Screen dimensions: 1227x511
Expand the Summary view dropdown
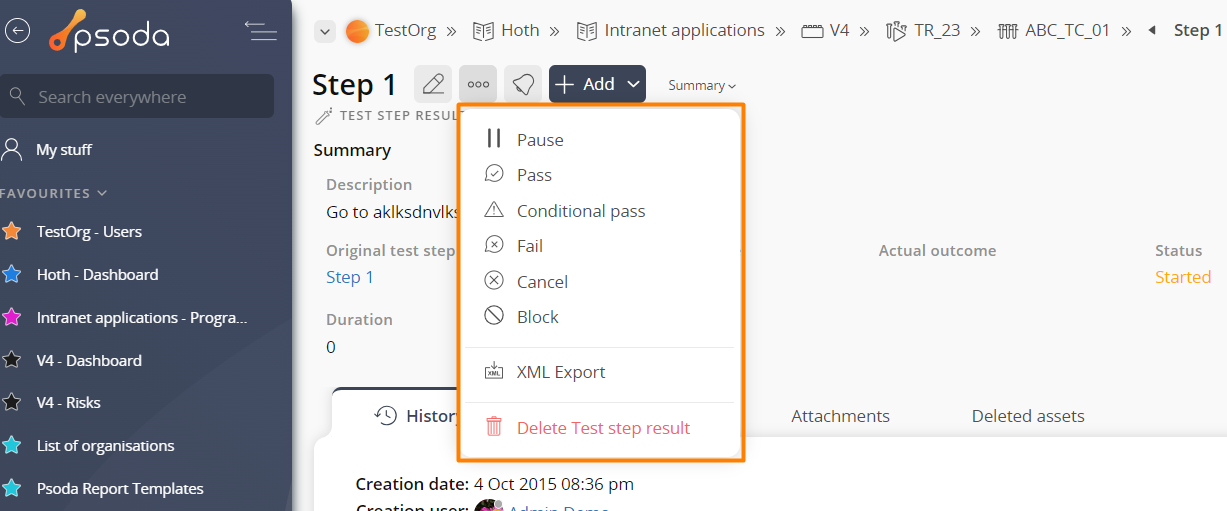[702, 85]
